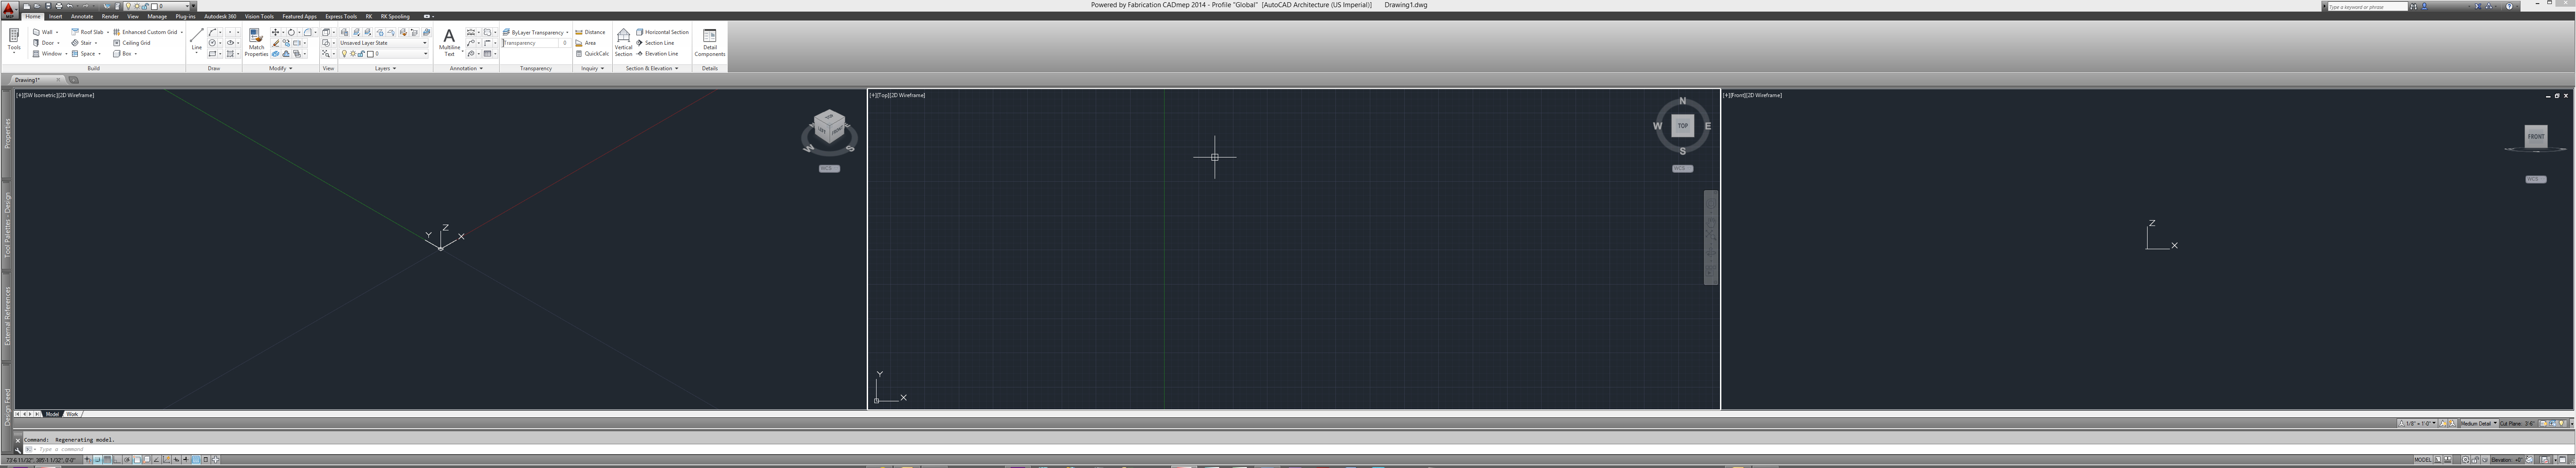Click the Enhanced Custom Grid tool
Screen dimensions: 2576x468
[147, 32]
